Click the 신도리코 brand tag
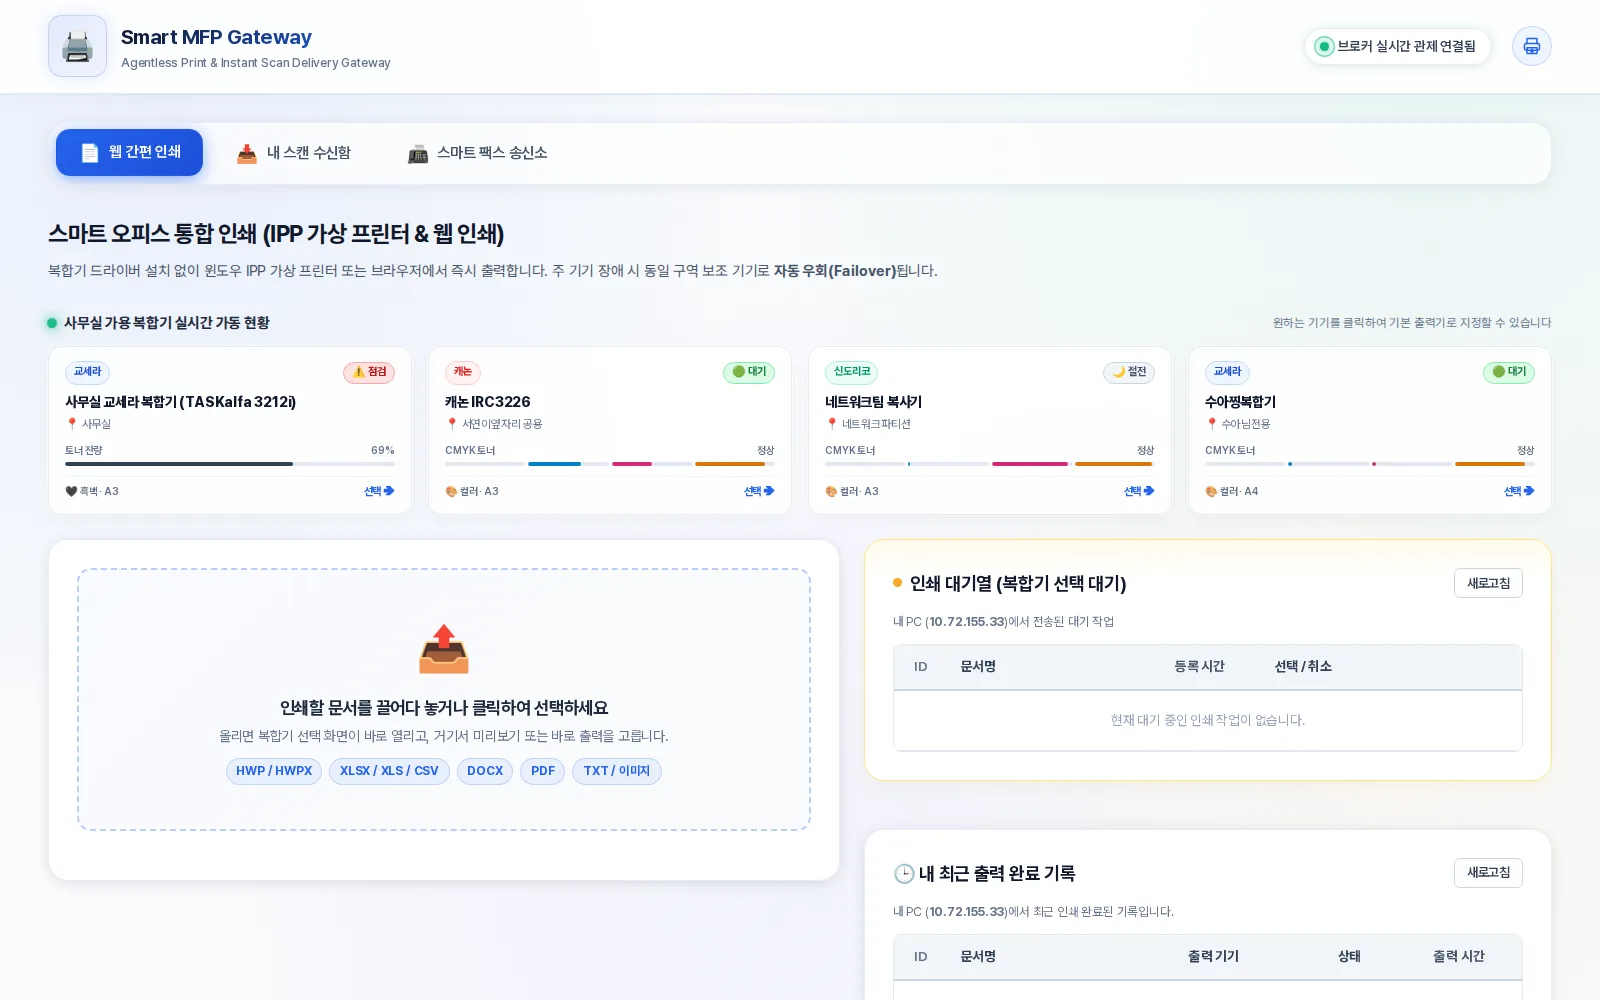This screenshot has width=1600, height=1000. (852, 372)
